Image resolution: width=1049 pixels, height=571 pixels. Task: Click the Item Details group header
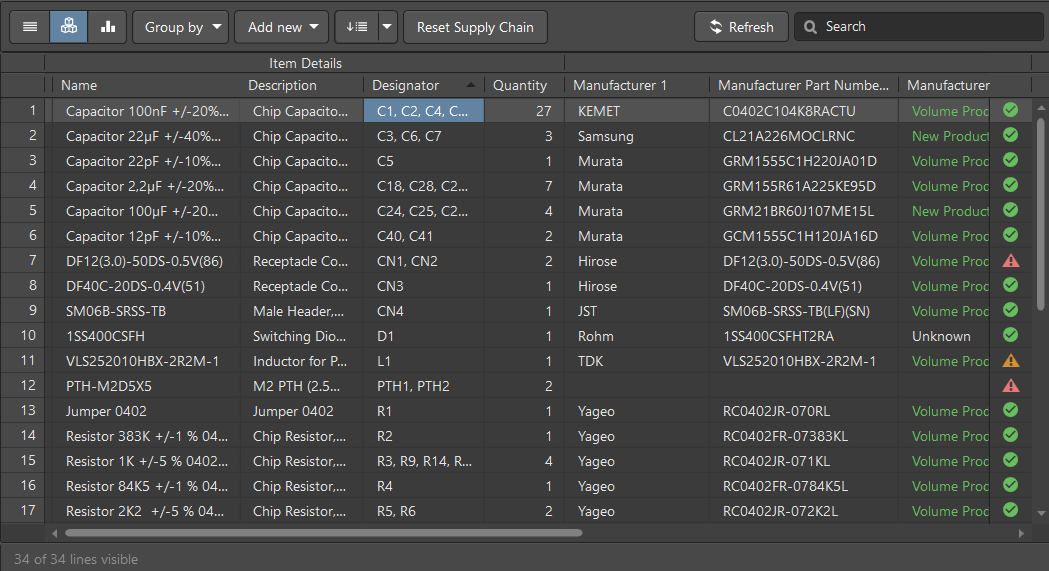[305, 63]
